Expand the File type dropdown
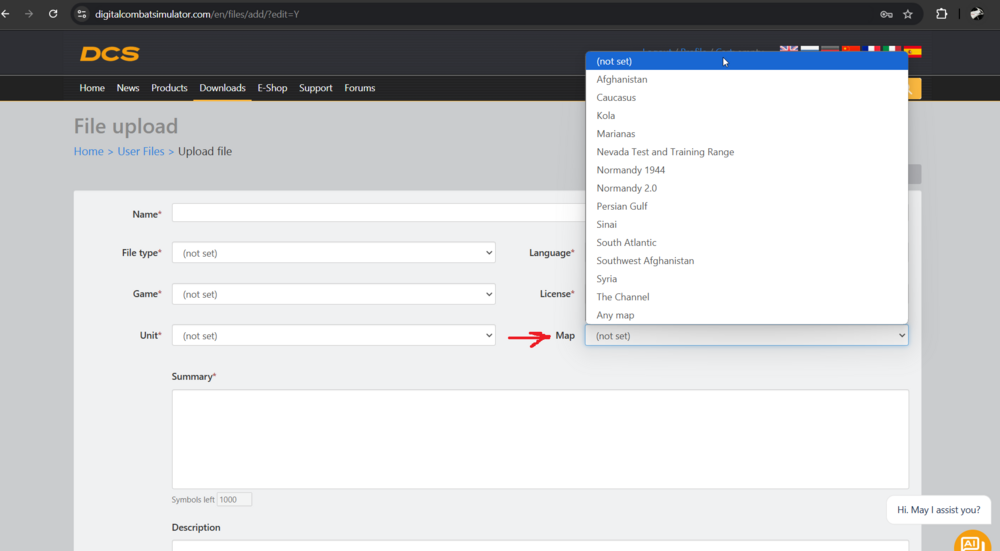The height and width of the screenshot is (551, 1000). point(333,253)
